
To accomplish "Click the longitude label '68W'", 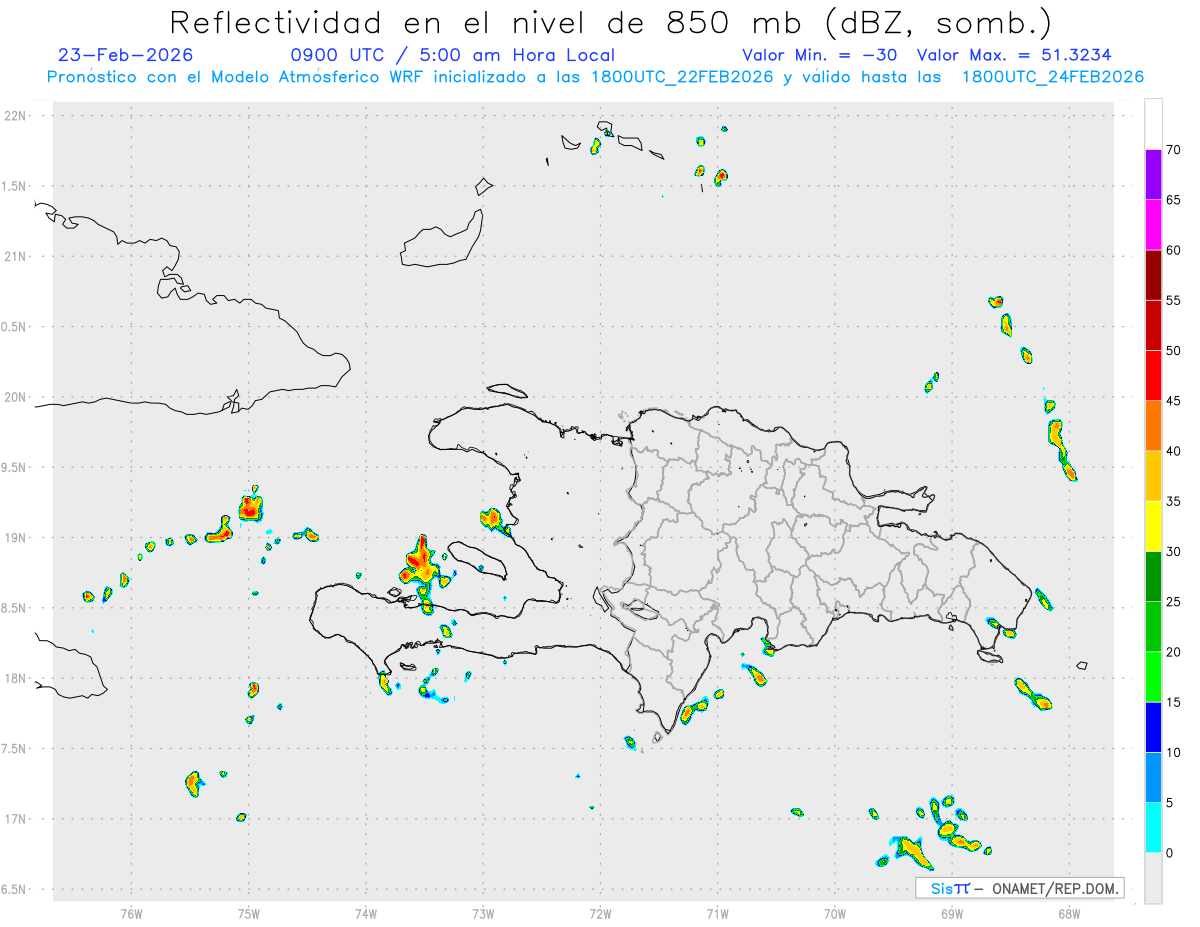I will coord(1069,913).
